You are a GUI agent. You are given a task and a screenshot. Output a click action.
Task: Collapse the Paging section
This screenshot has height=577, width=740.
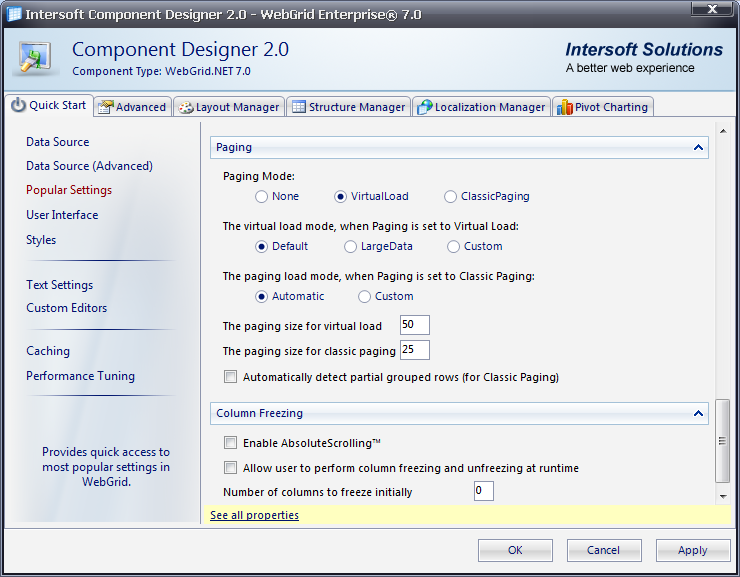pos(698,148)
